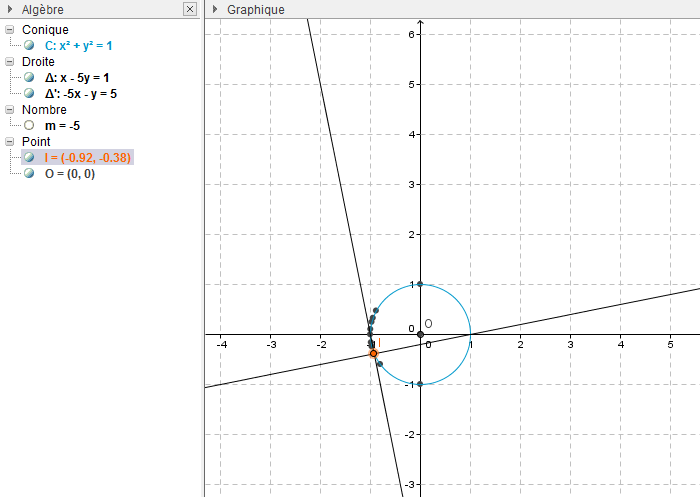Select line Δ': -5x - y = 5
700x497 pixels.
pyautogui.click(x=81, y=93)
